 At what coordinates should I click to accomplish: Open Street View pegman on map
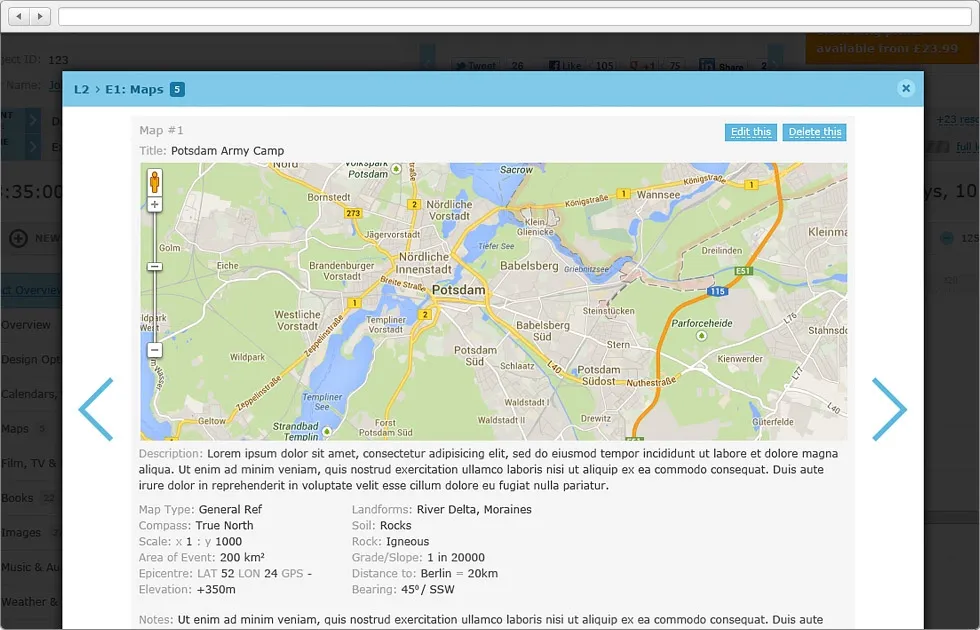point(154,182)
